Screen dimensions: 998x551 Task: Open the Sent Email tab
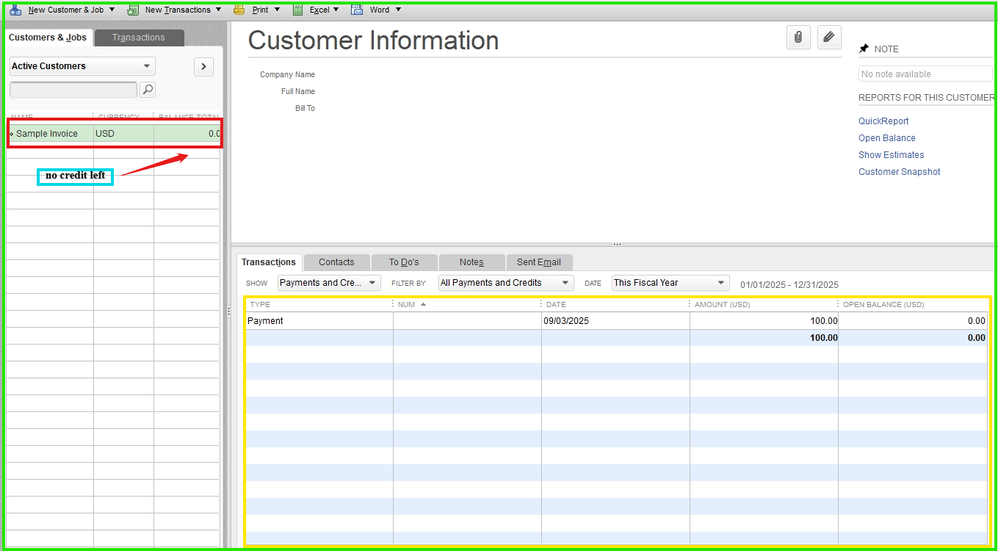coord(538,262)
